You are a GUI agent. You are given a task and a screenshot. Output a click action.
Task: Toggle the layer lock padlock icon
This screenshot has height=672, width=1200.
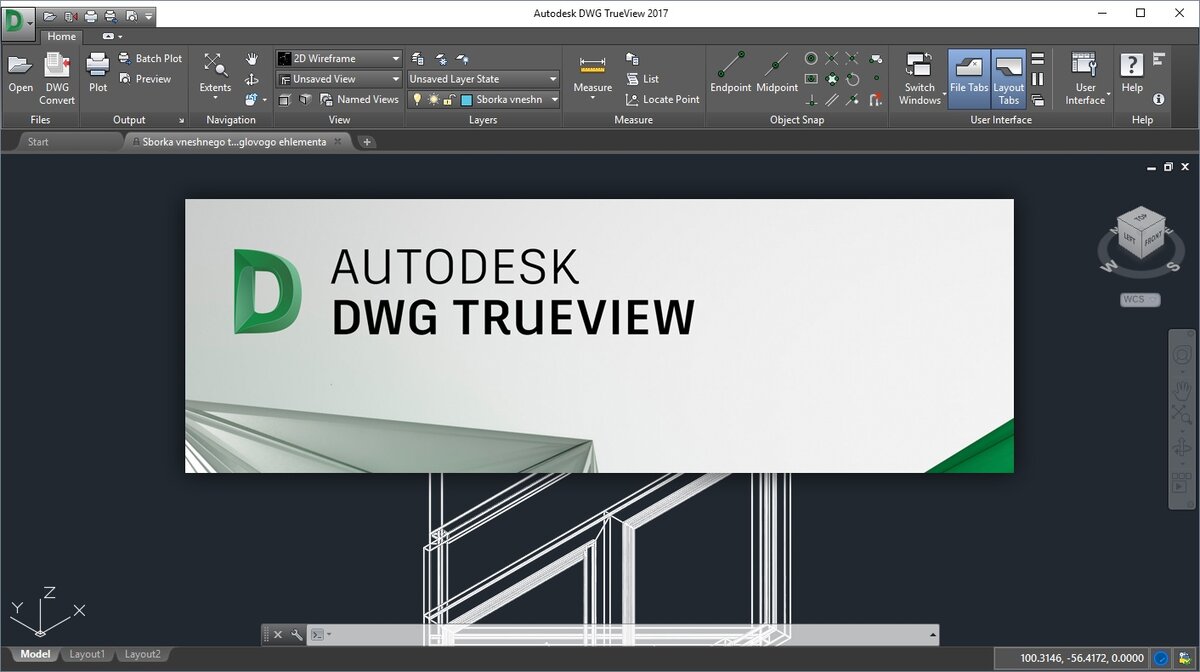click(x=450, y=100)
